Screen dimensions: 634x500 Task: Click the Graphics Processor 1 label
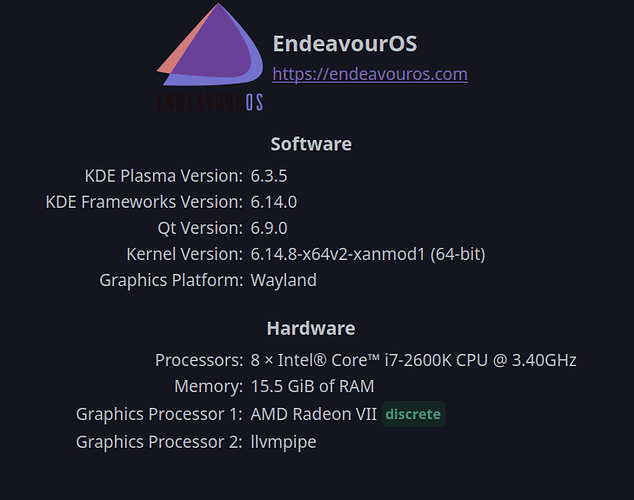[x=159, y=414]
